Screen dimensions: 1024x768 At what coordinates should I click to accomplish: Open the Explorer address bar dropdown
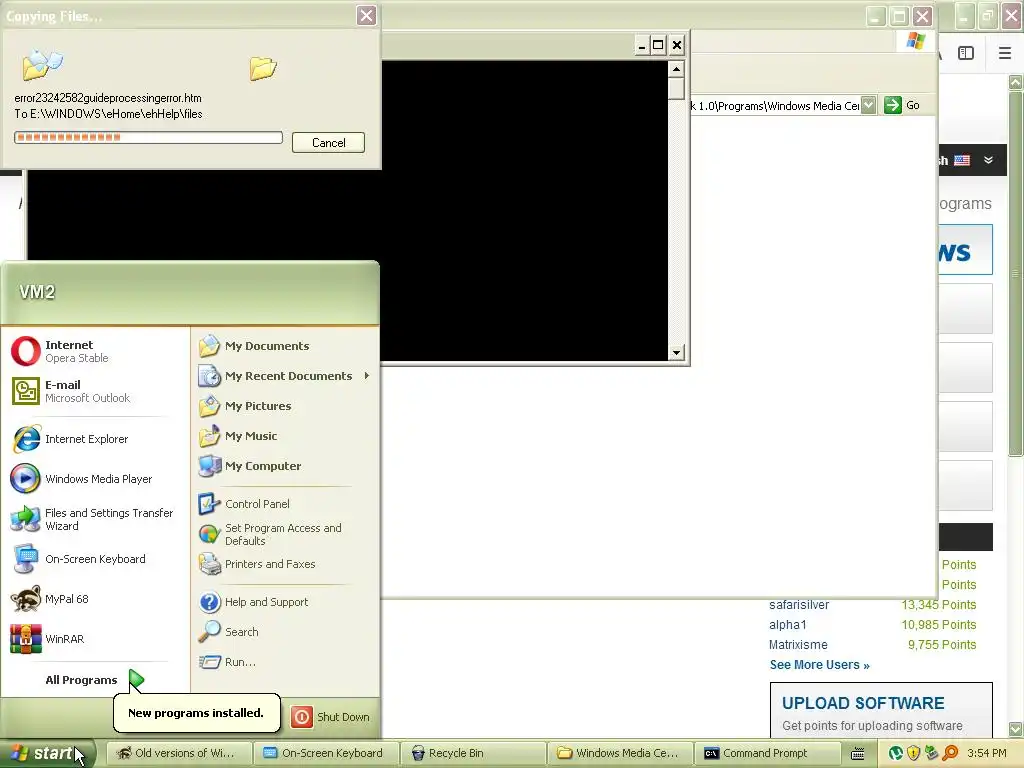coord(868,105)
